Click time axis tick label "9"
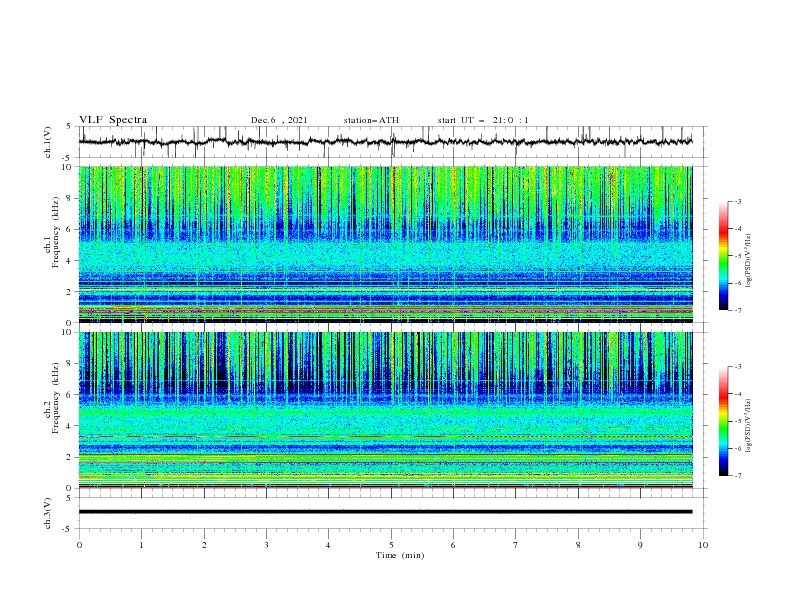Screen dimensions: 792x612 640,545
